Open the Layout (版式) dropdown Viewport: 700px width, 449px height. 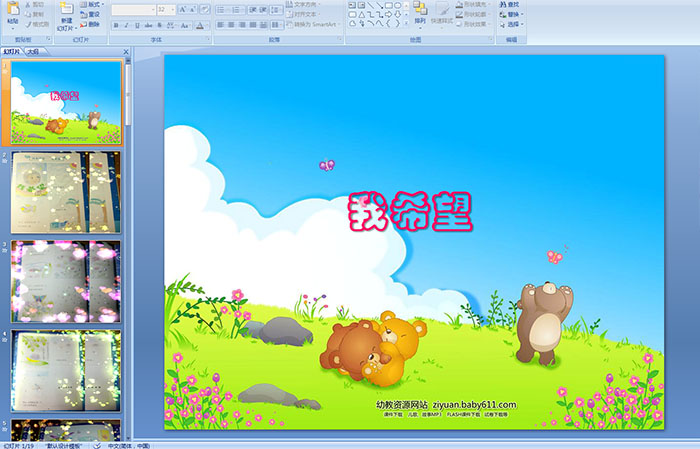coord(92,4)
